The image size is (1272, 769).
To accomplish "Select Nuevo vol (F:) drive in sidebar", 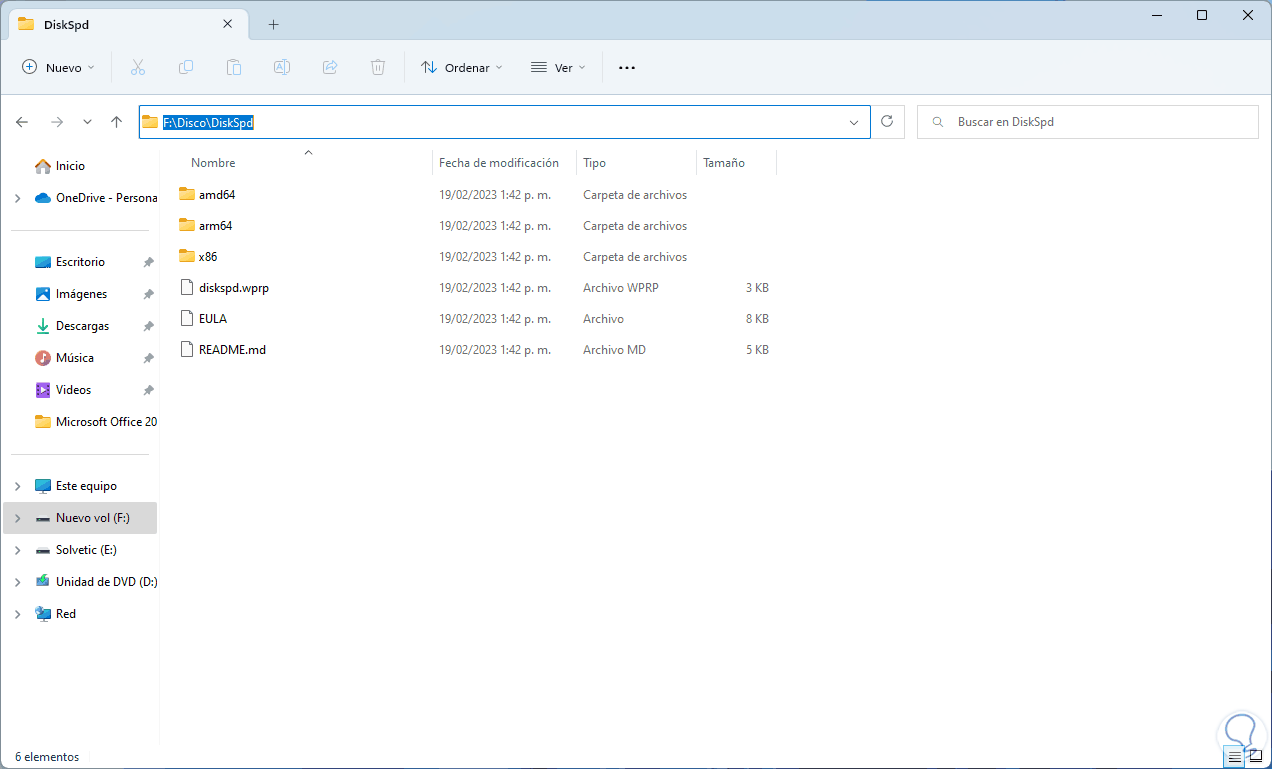I will pyautogui.click(x=82, y=518).
